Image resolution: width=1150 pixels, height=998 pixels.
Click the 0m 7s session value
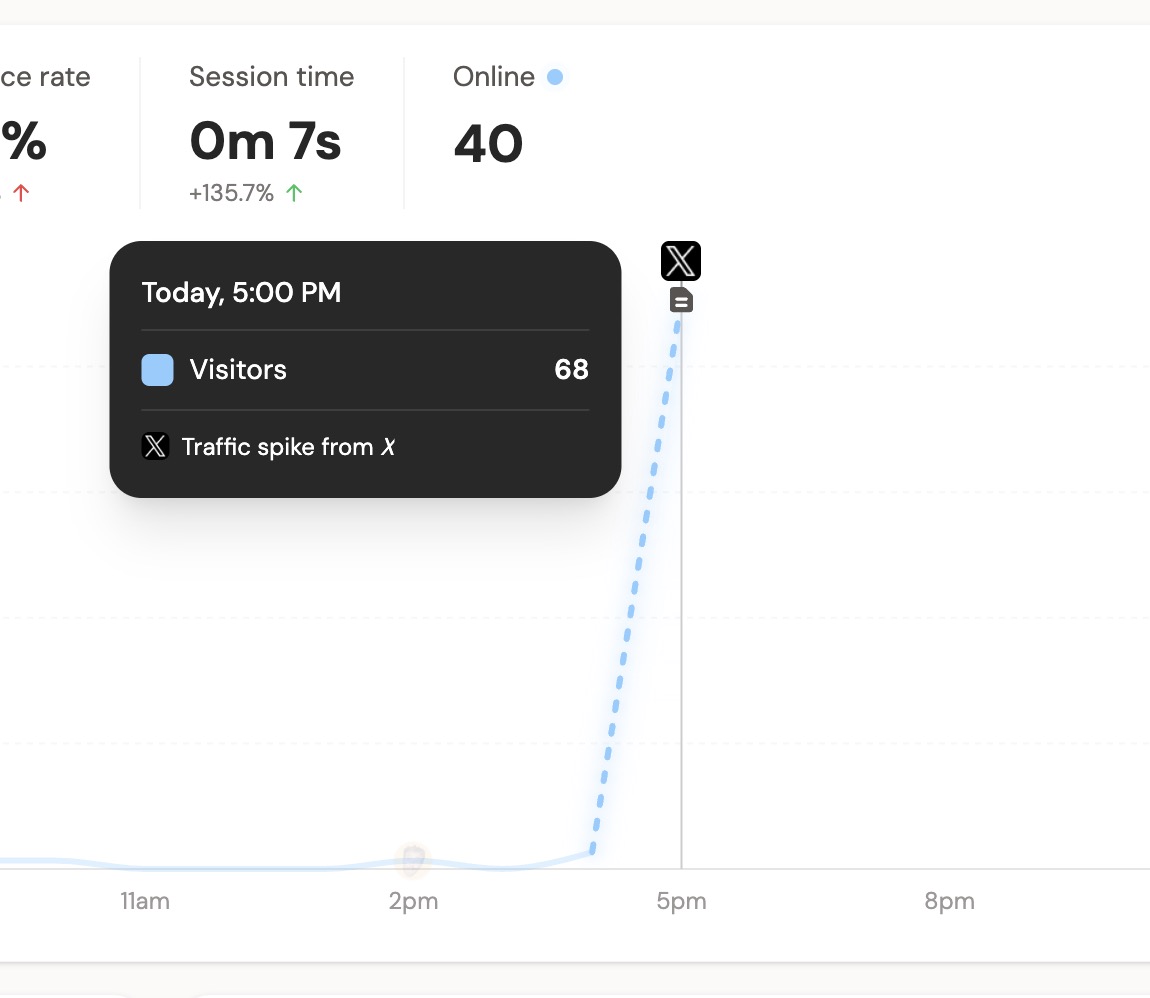[x=265, y=142]
